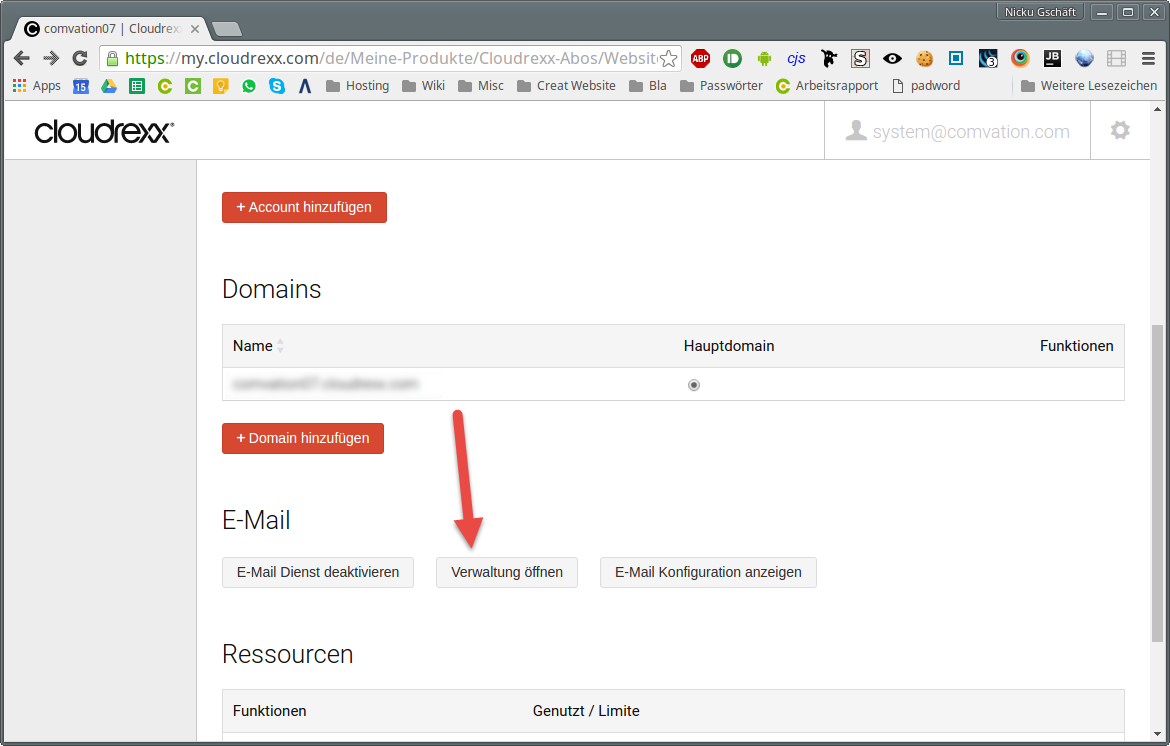This screenshot has width=1170, height=746.
Task: Click the Verwaltung öffnen button
Action: pos(506,572)
